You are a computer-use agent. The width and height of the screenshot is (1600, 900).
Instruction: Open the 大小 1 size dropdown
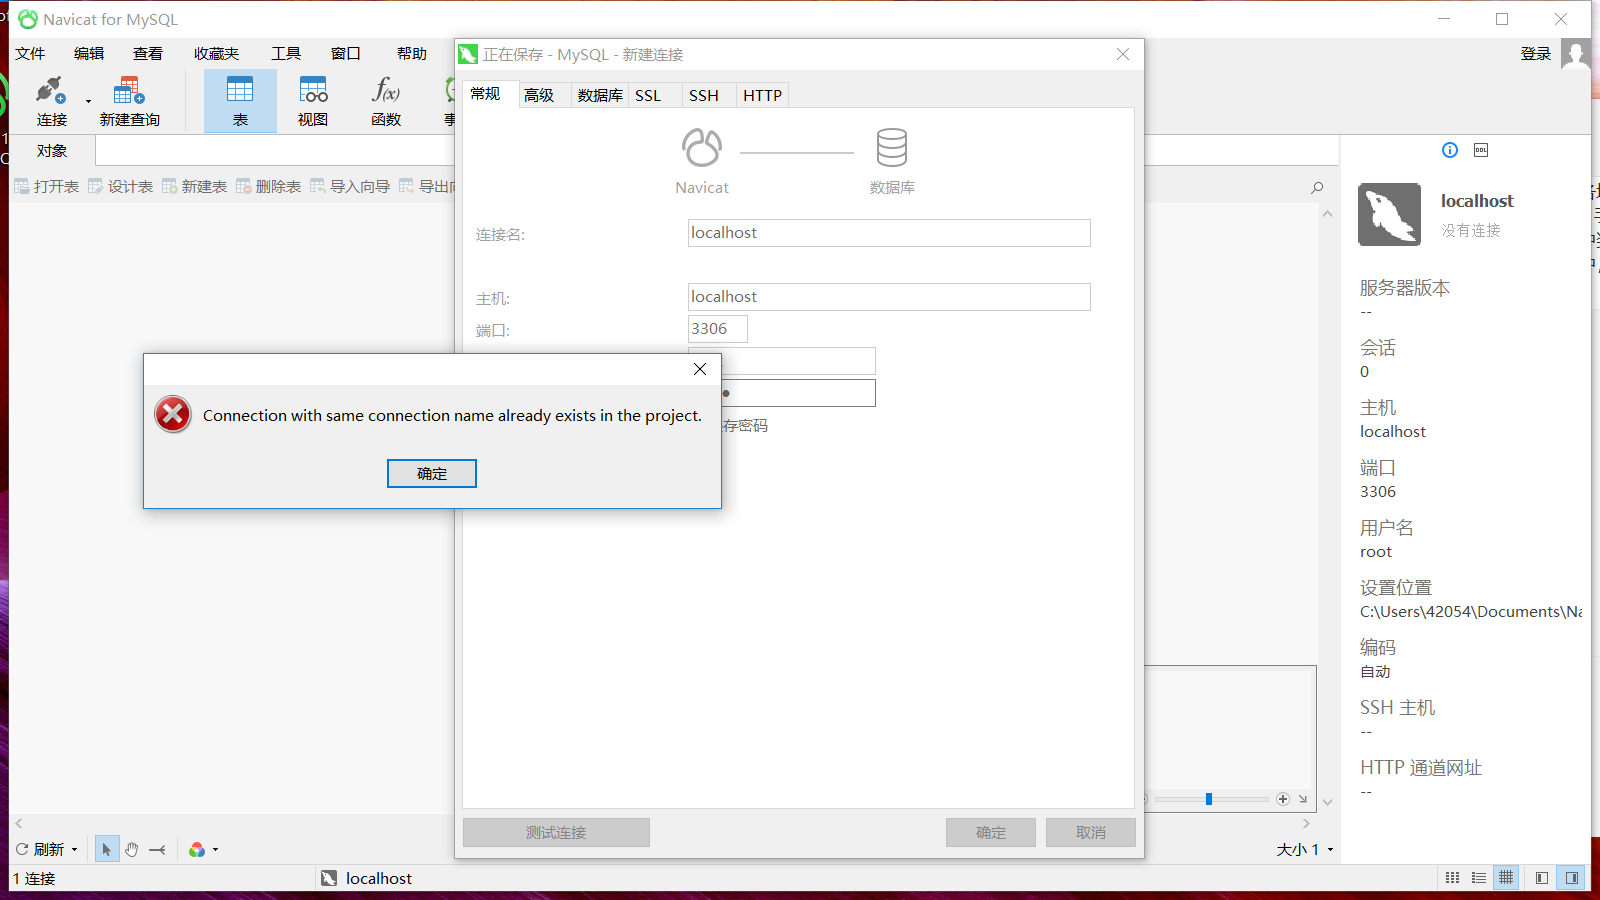[1305, 849]
